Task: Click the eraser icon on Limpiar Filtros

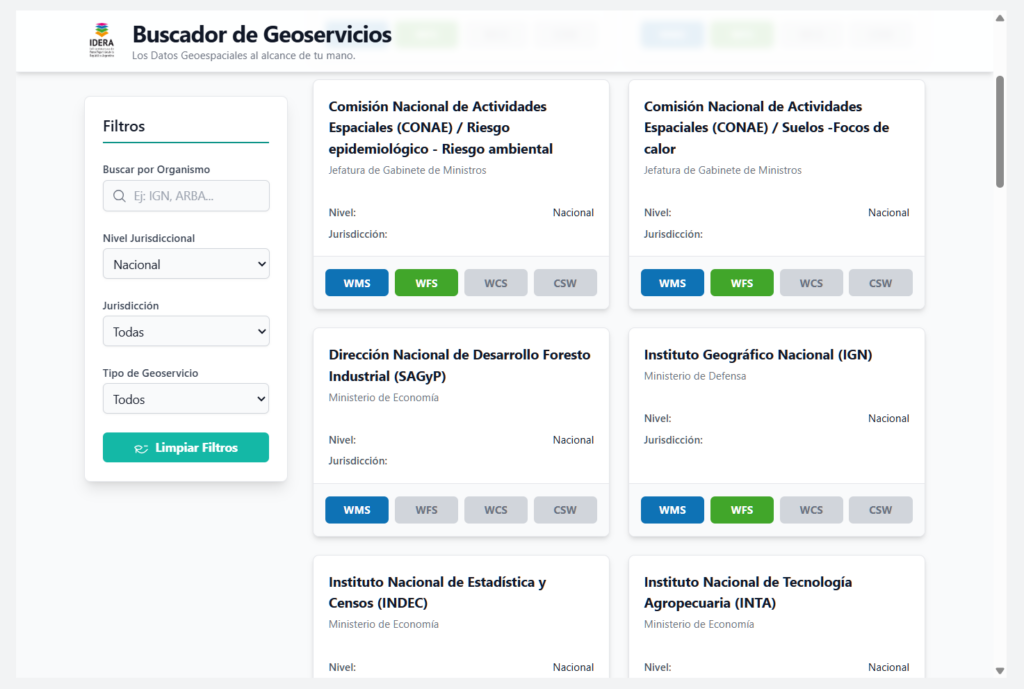Action: [x=141, y=448]
